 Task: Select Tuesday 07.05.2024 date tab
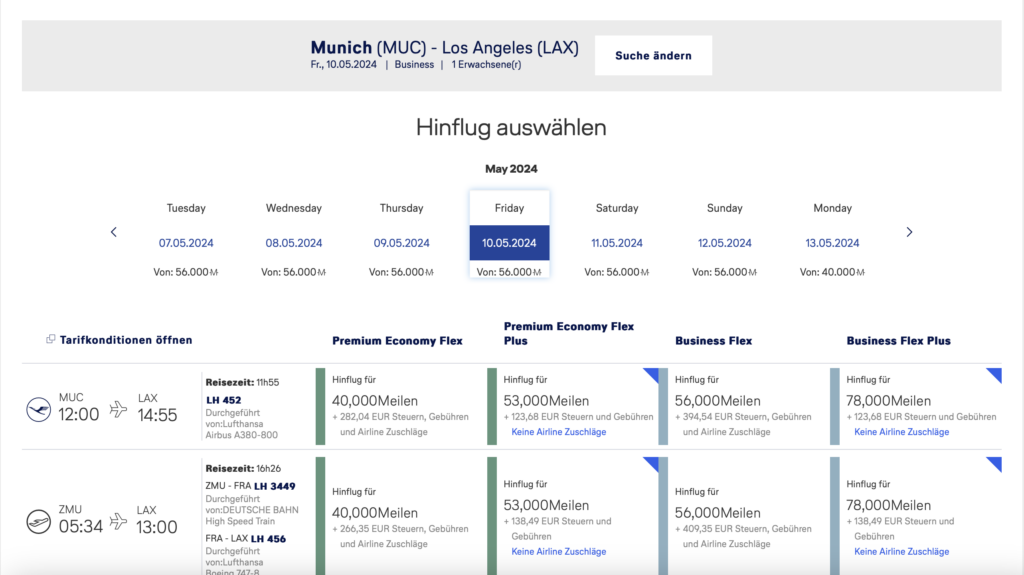point(186,242)
